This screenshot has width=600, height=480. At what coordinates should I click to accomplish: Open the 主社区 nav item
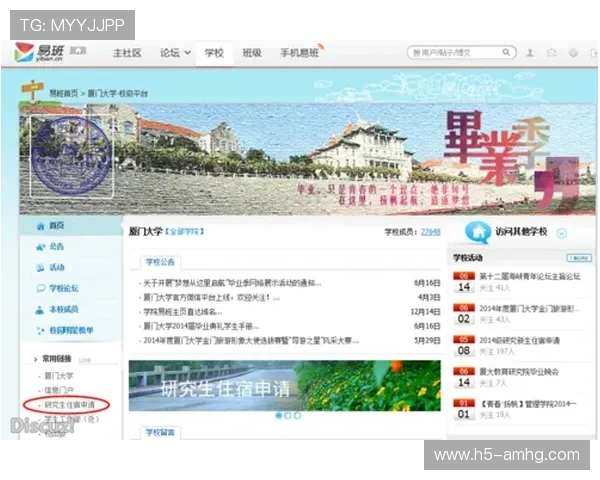[127, 52]
